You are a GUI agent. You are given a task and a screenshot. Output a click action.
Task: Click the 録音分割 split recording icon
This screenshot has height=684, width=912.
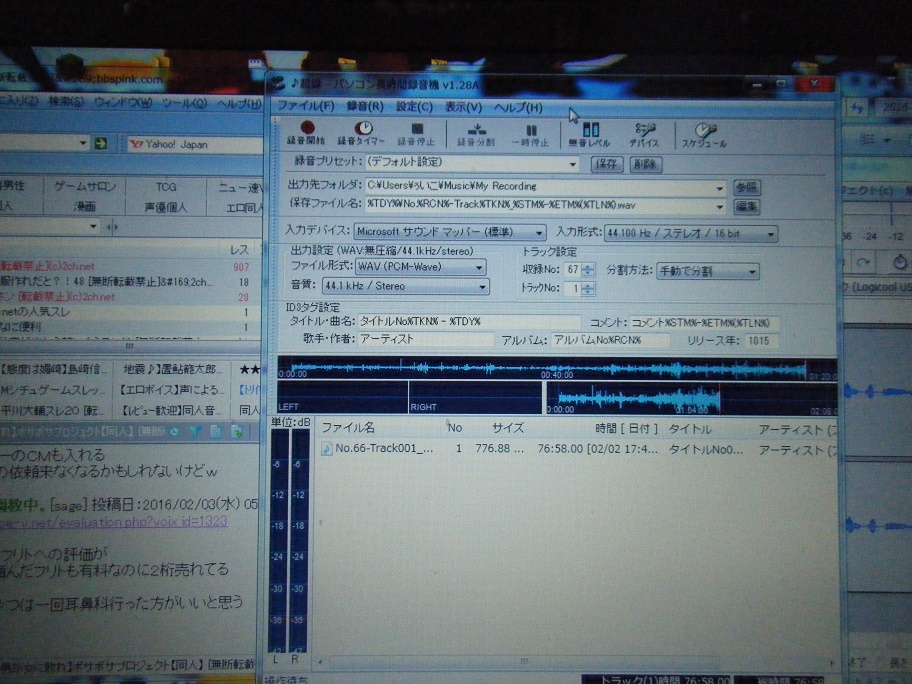click(476, 134)
